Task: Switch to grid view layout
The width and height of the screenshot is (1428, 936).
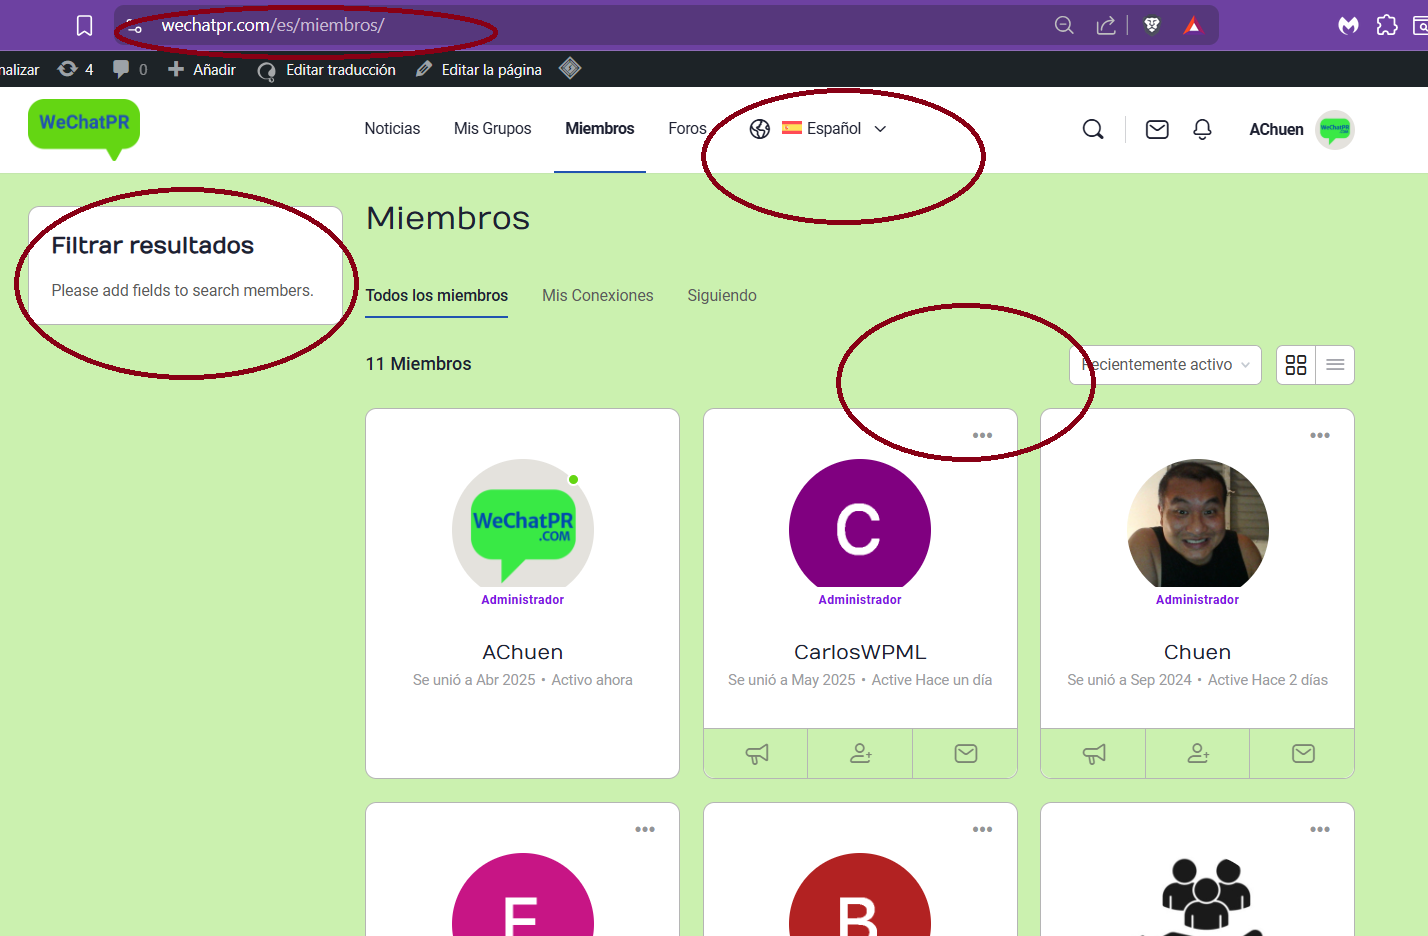Action: [1296, 365]
